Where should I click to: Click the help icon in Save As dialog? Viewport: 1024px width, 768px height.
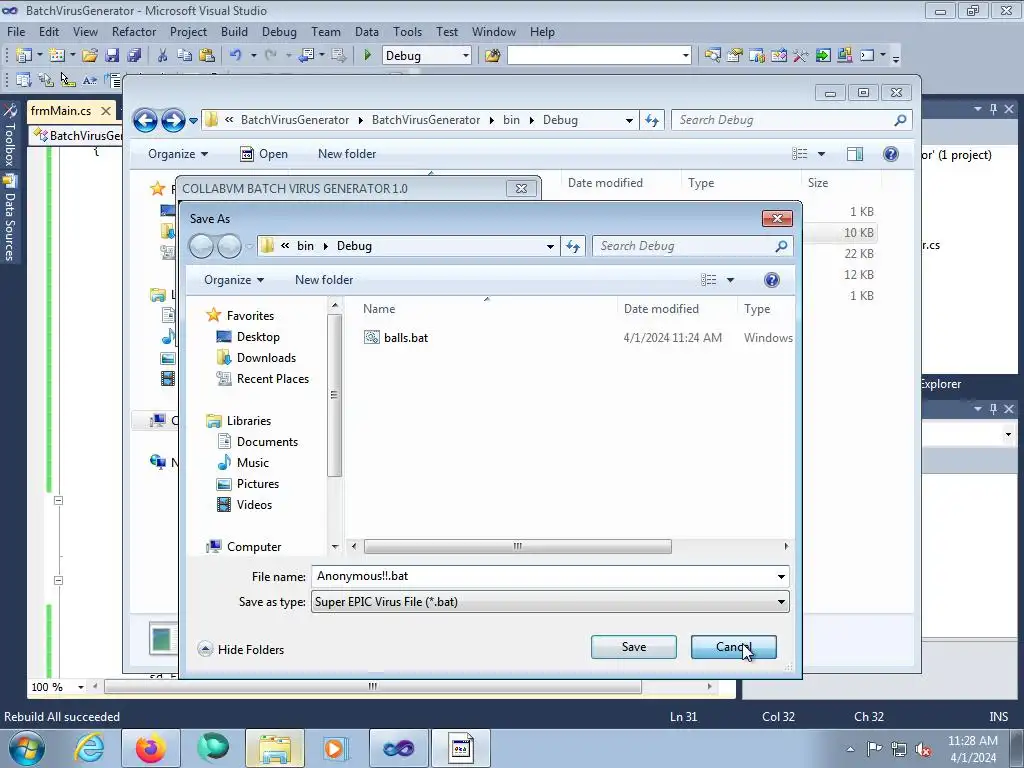[771, 280]
